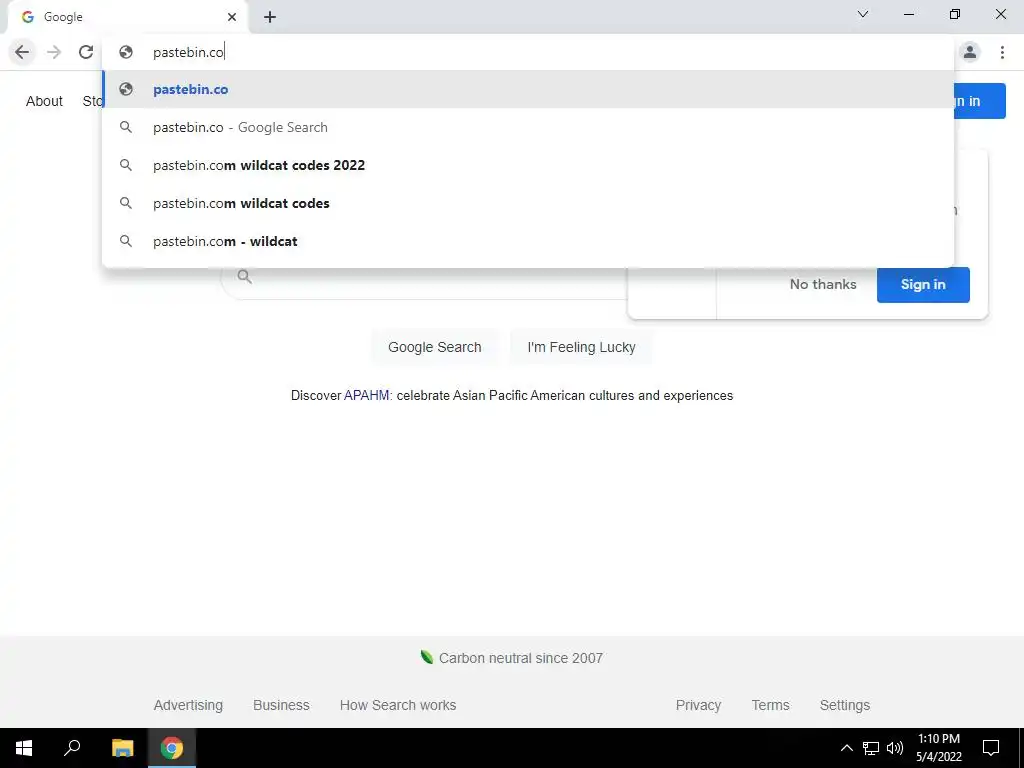Open the tab search chevron
This screenshot has height=768, width=1024.
point(863,14)
